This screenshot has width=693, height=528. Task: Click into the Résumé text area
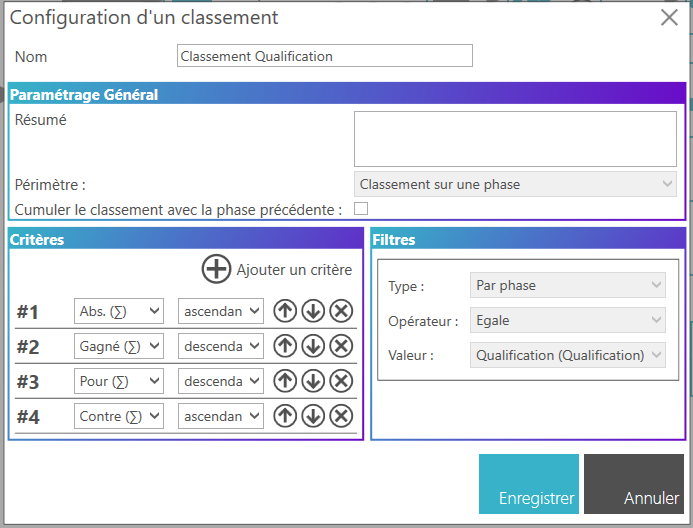[x=515, y=139]
